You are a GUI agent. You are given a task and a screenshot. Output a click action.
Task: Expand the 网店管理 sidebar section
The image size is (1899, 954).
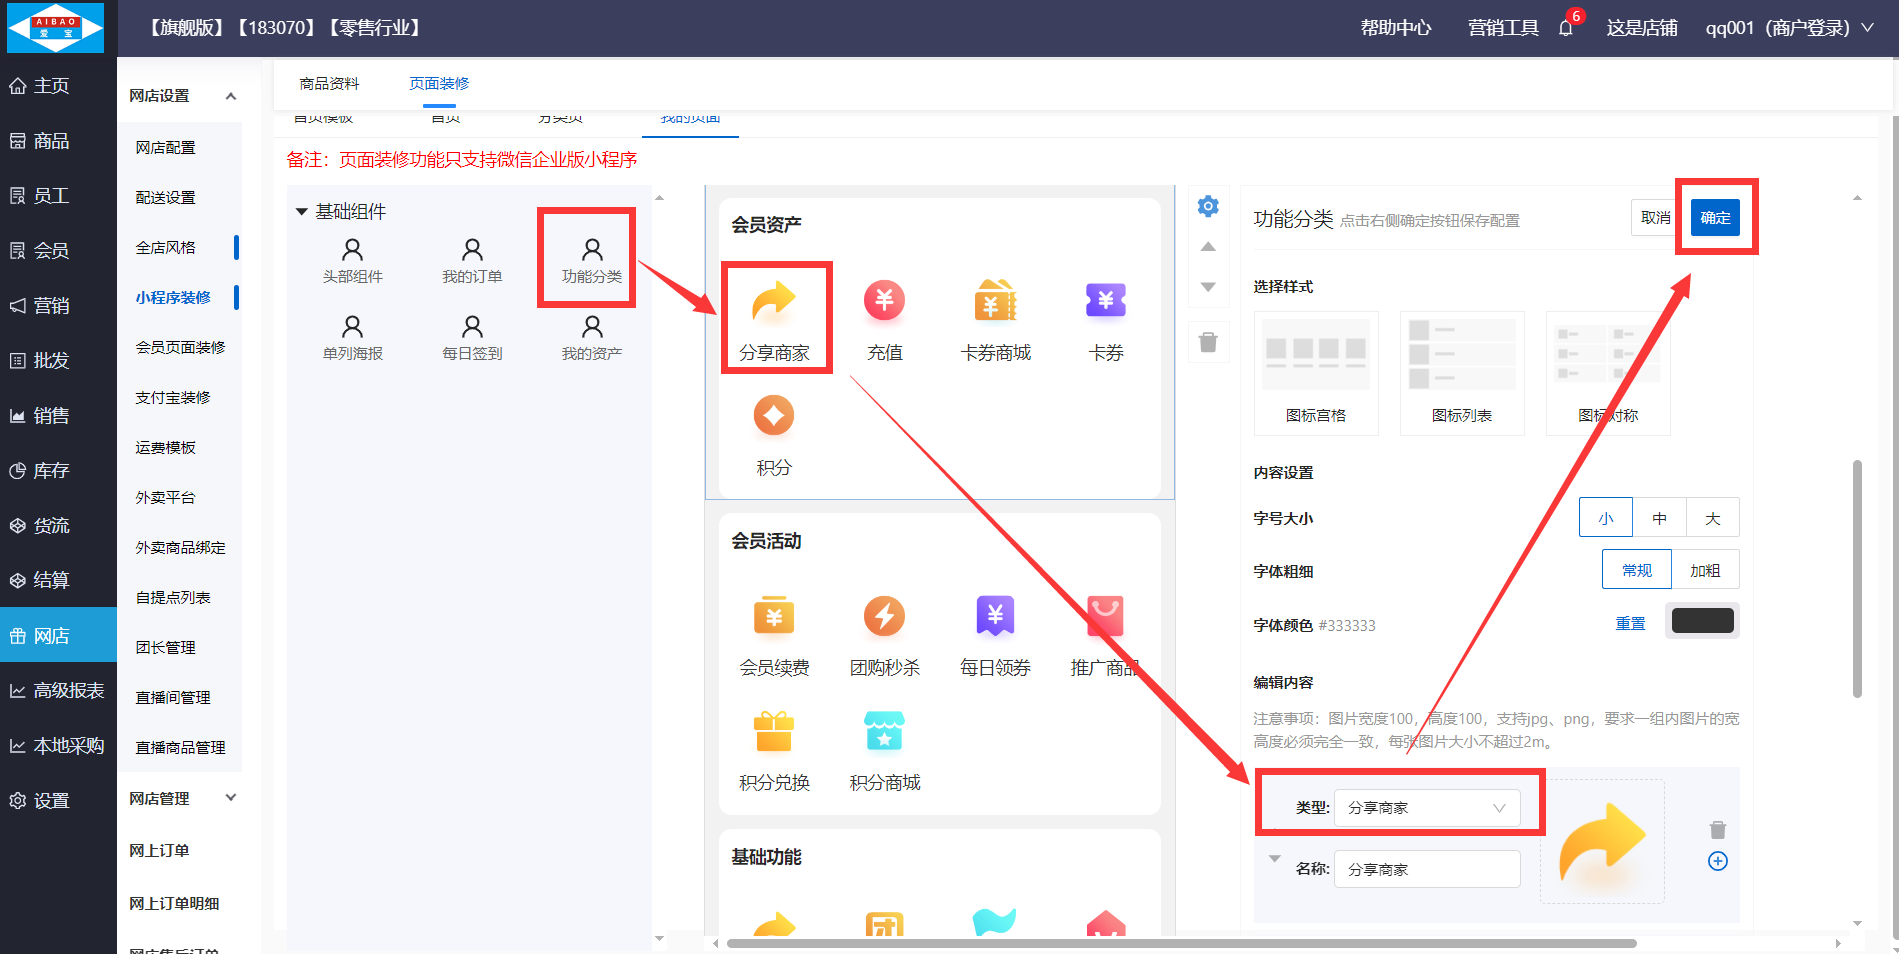(x=182, y=798)
